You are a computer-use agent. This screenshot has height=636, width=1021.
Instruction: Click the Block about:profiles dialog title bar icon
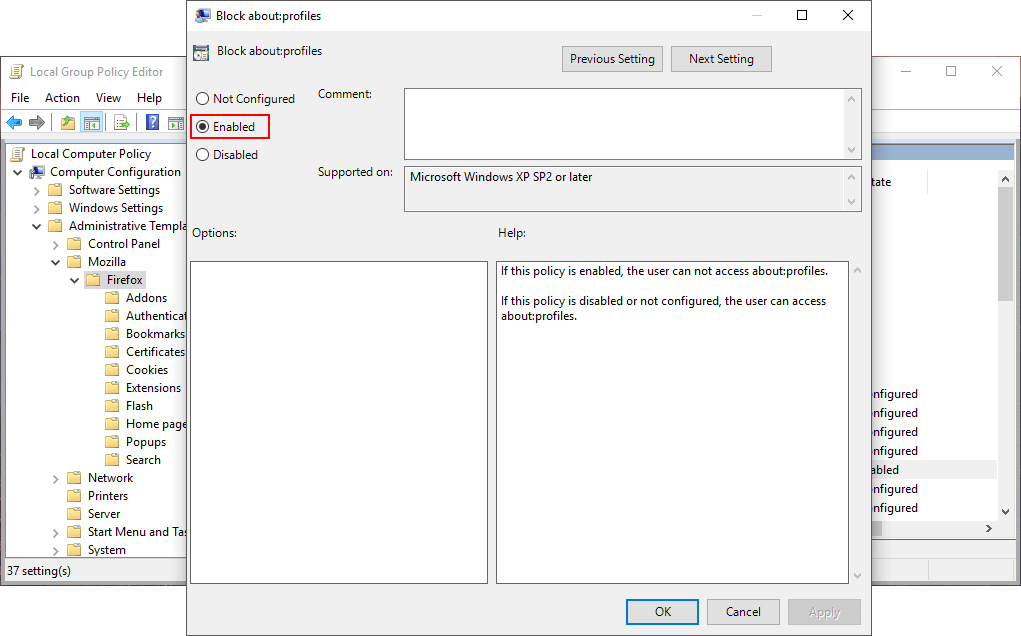click(x=203, y=16)
